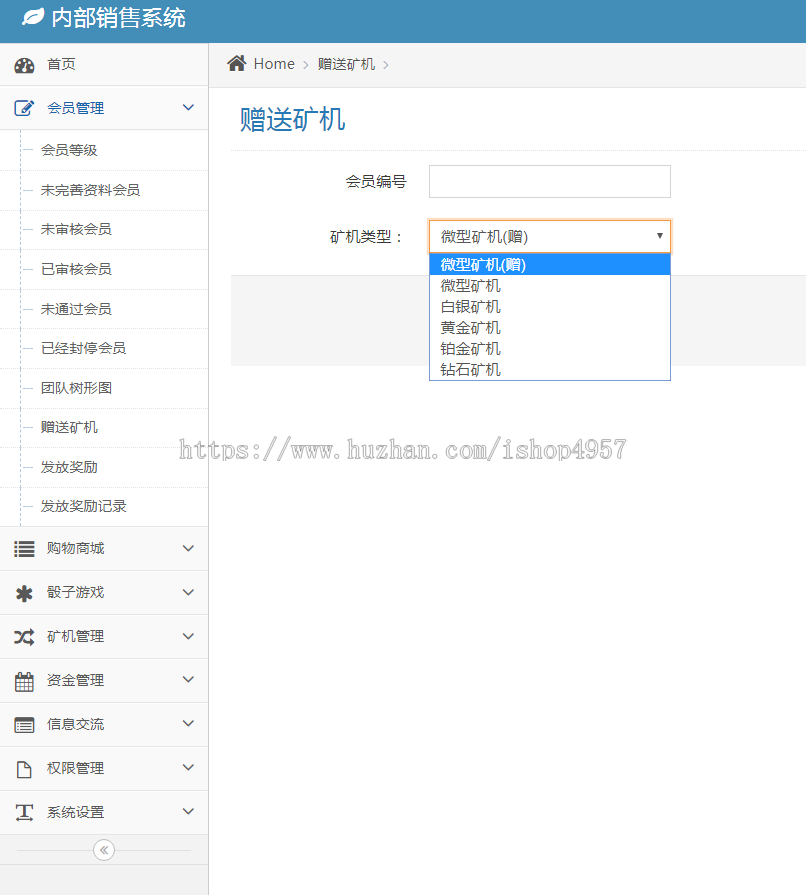806x895 pixels.
Task: Click the 矿机类型 label
Action: pos(366,236)
